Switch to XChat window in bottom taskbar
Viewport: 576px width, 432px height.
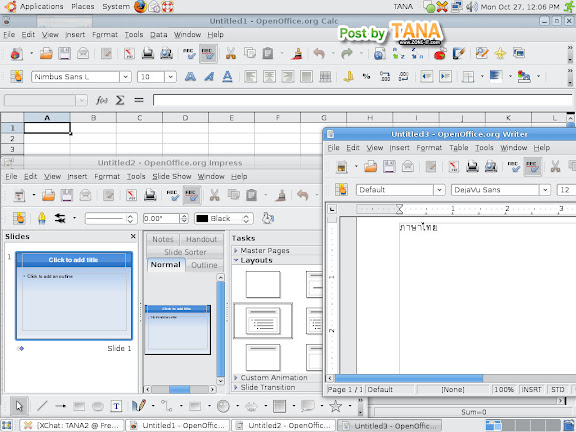72,425
